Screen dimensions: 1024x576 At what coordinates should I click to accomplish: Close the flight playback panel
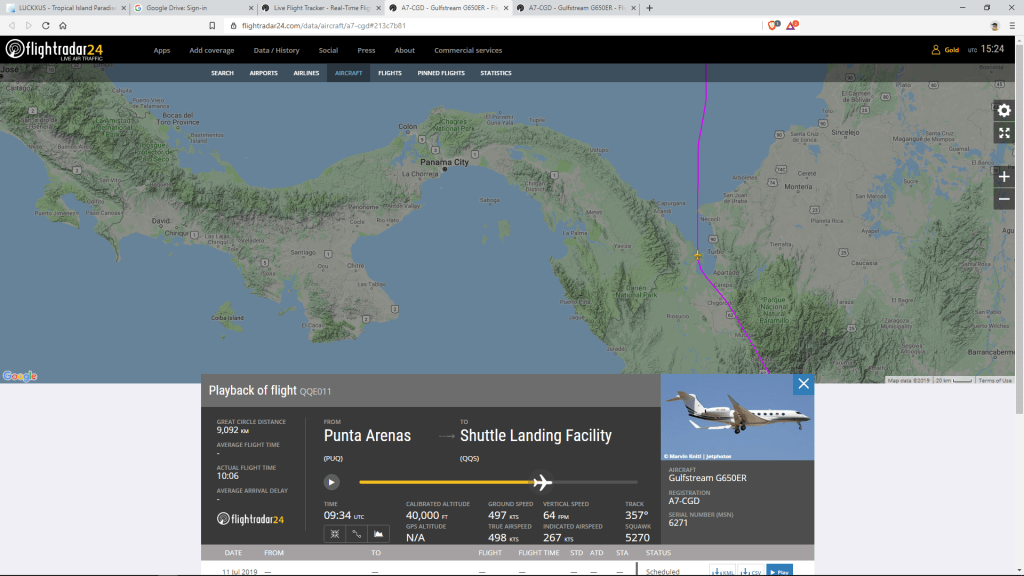(803, 383)
